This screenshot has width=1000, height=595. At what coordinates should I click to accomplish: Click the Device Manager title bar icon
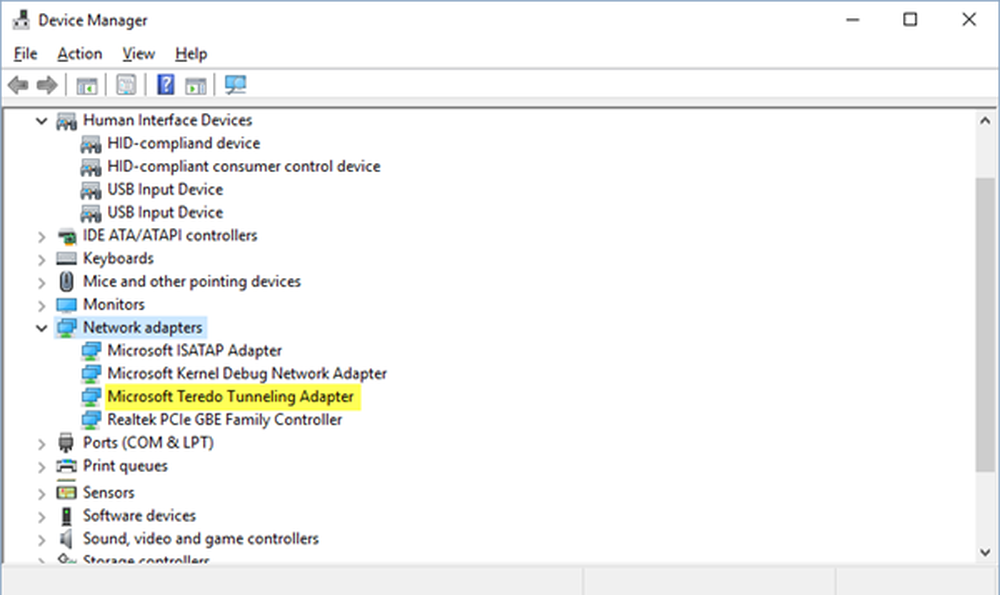[21, 20]
